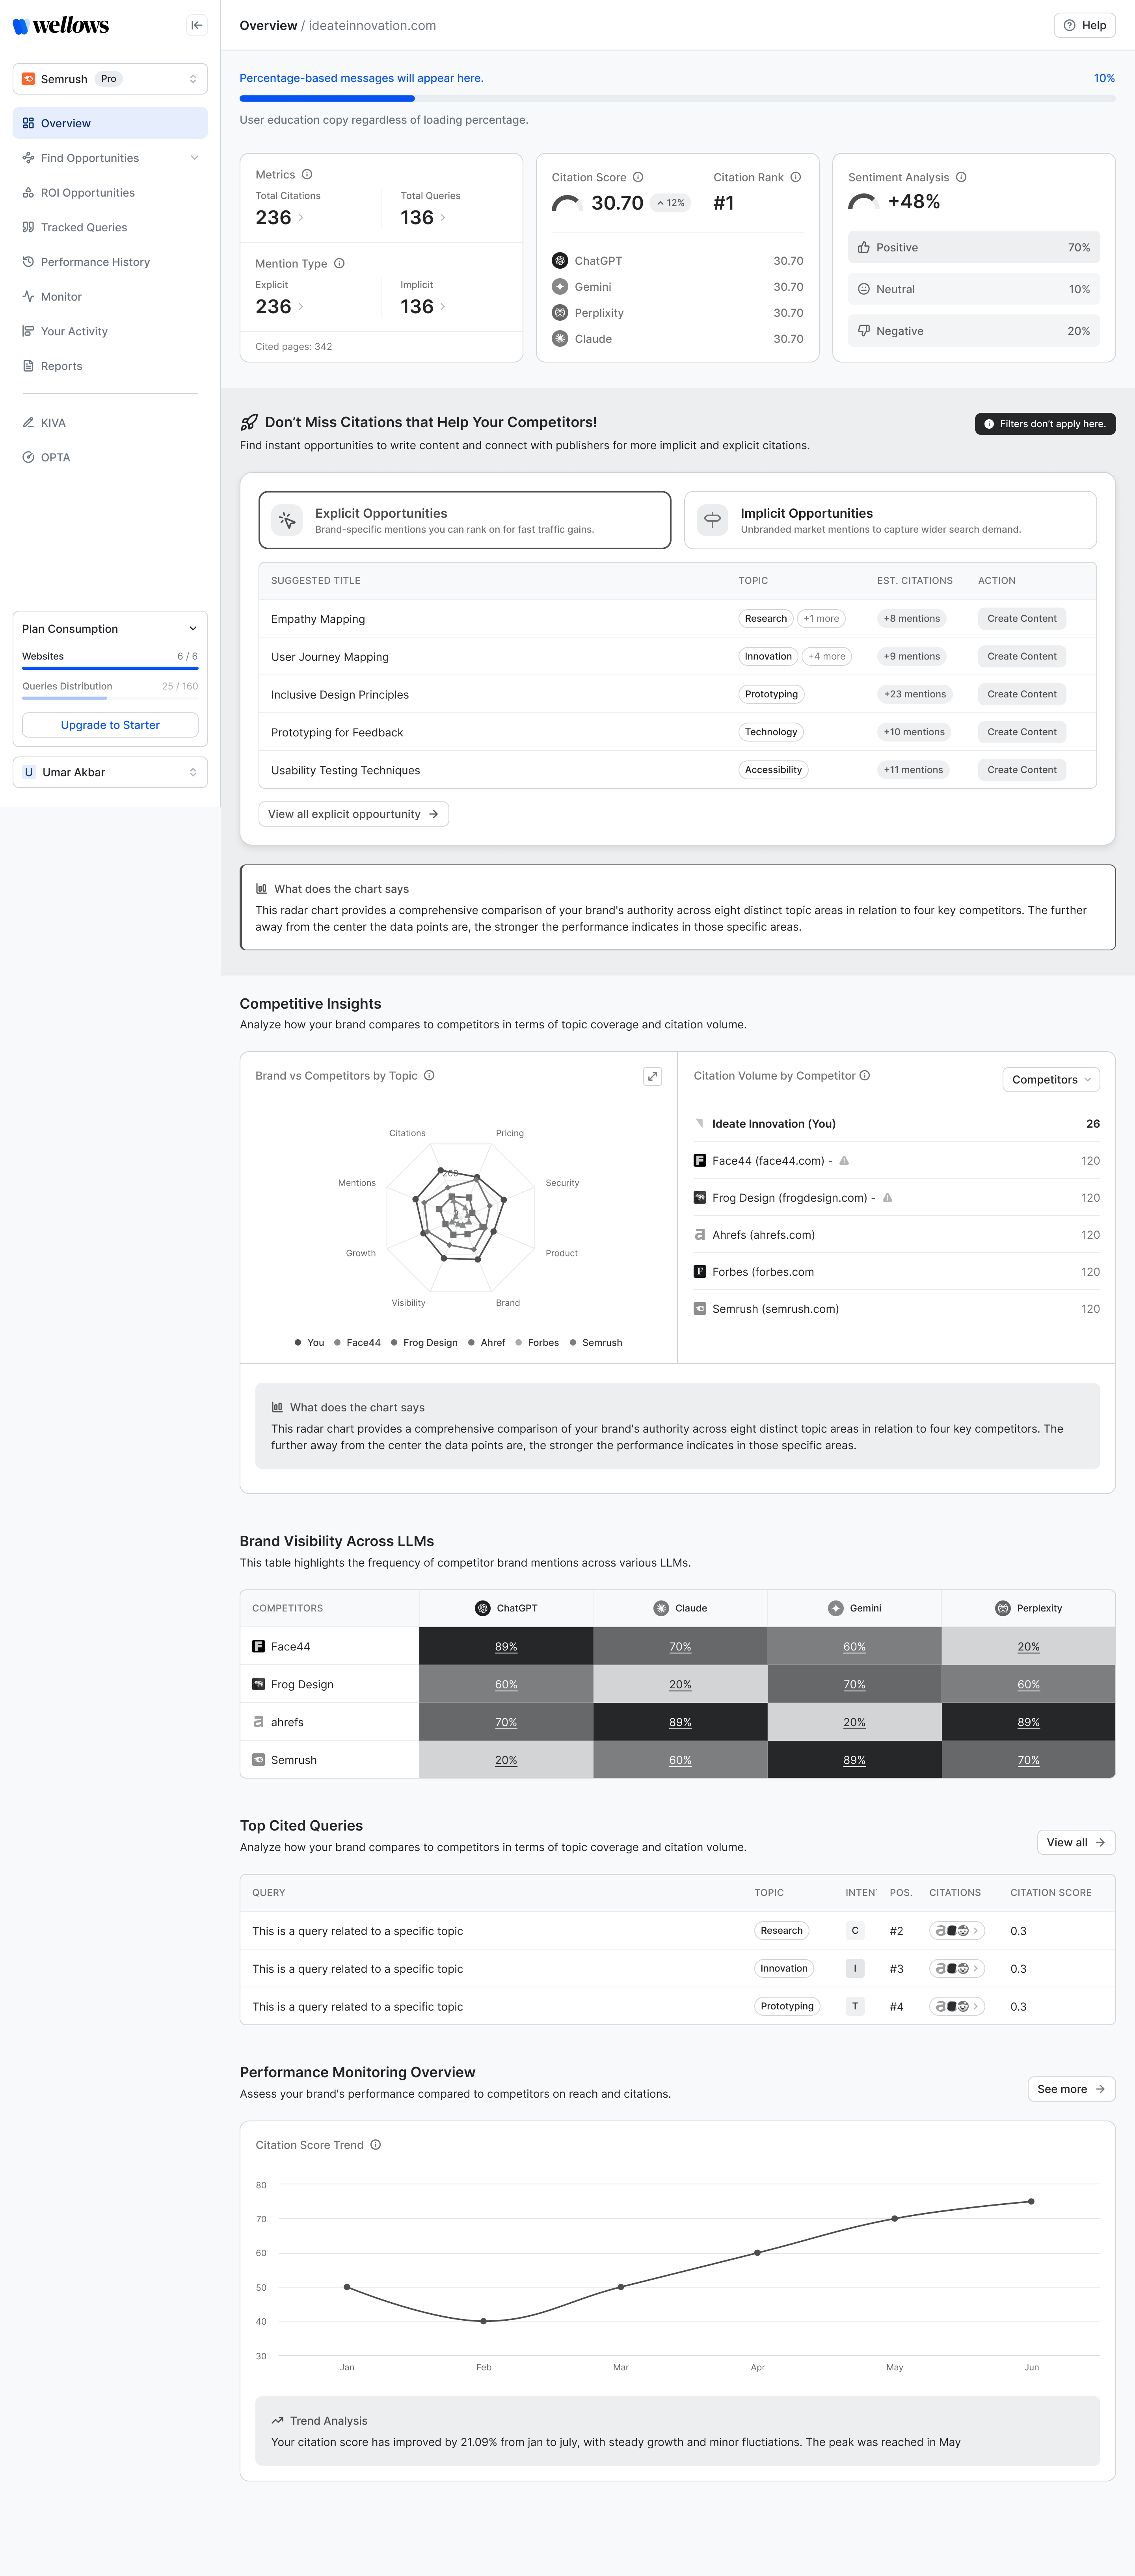Switch to Implicit Opportunities tab
Viewport: 1135px width, 2576px height.
[x=890, y=520]
